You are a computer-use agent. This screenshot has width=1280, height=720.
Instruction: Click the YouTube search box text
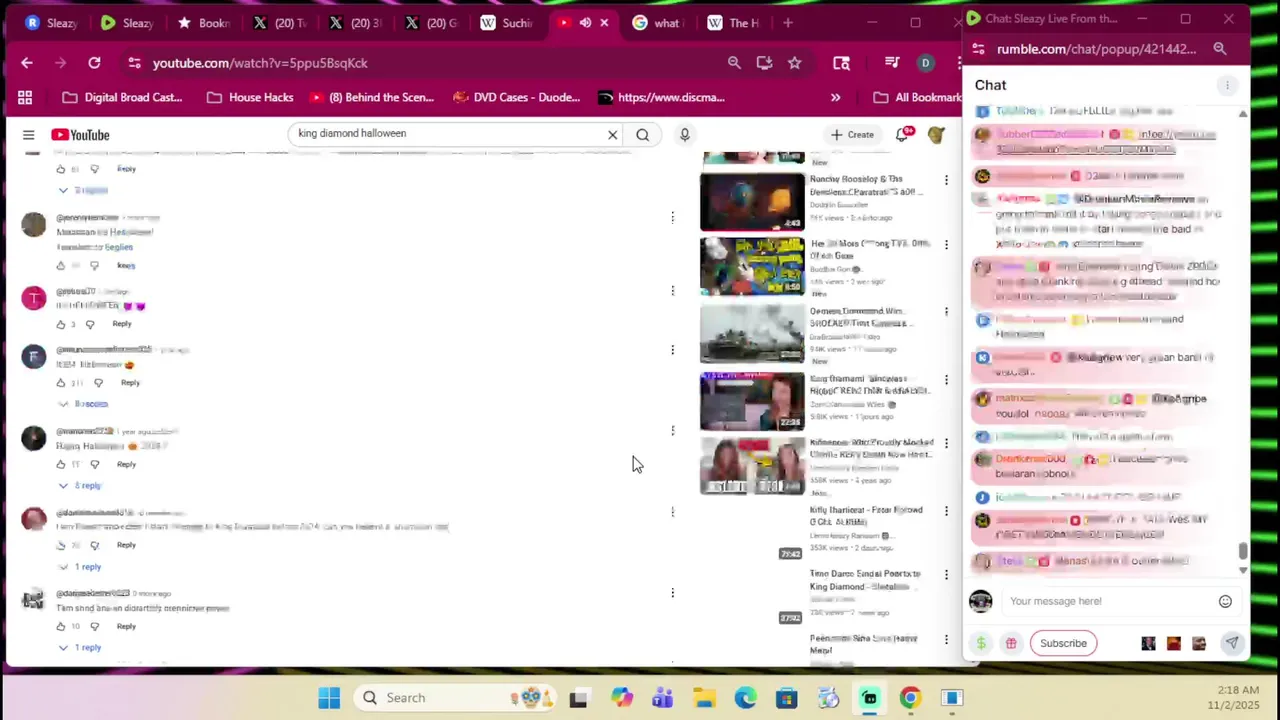352,133
